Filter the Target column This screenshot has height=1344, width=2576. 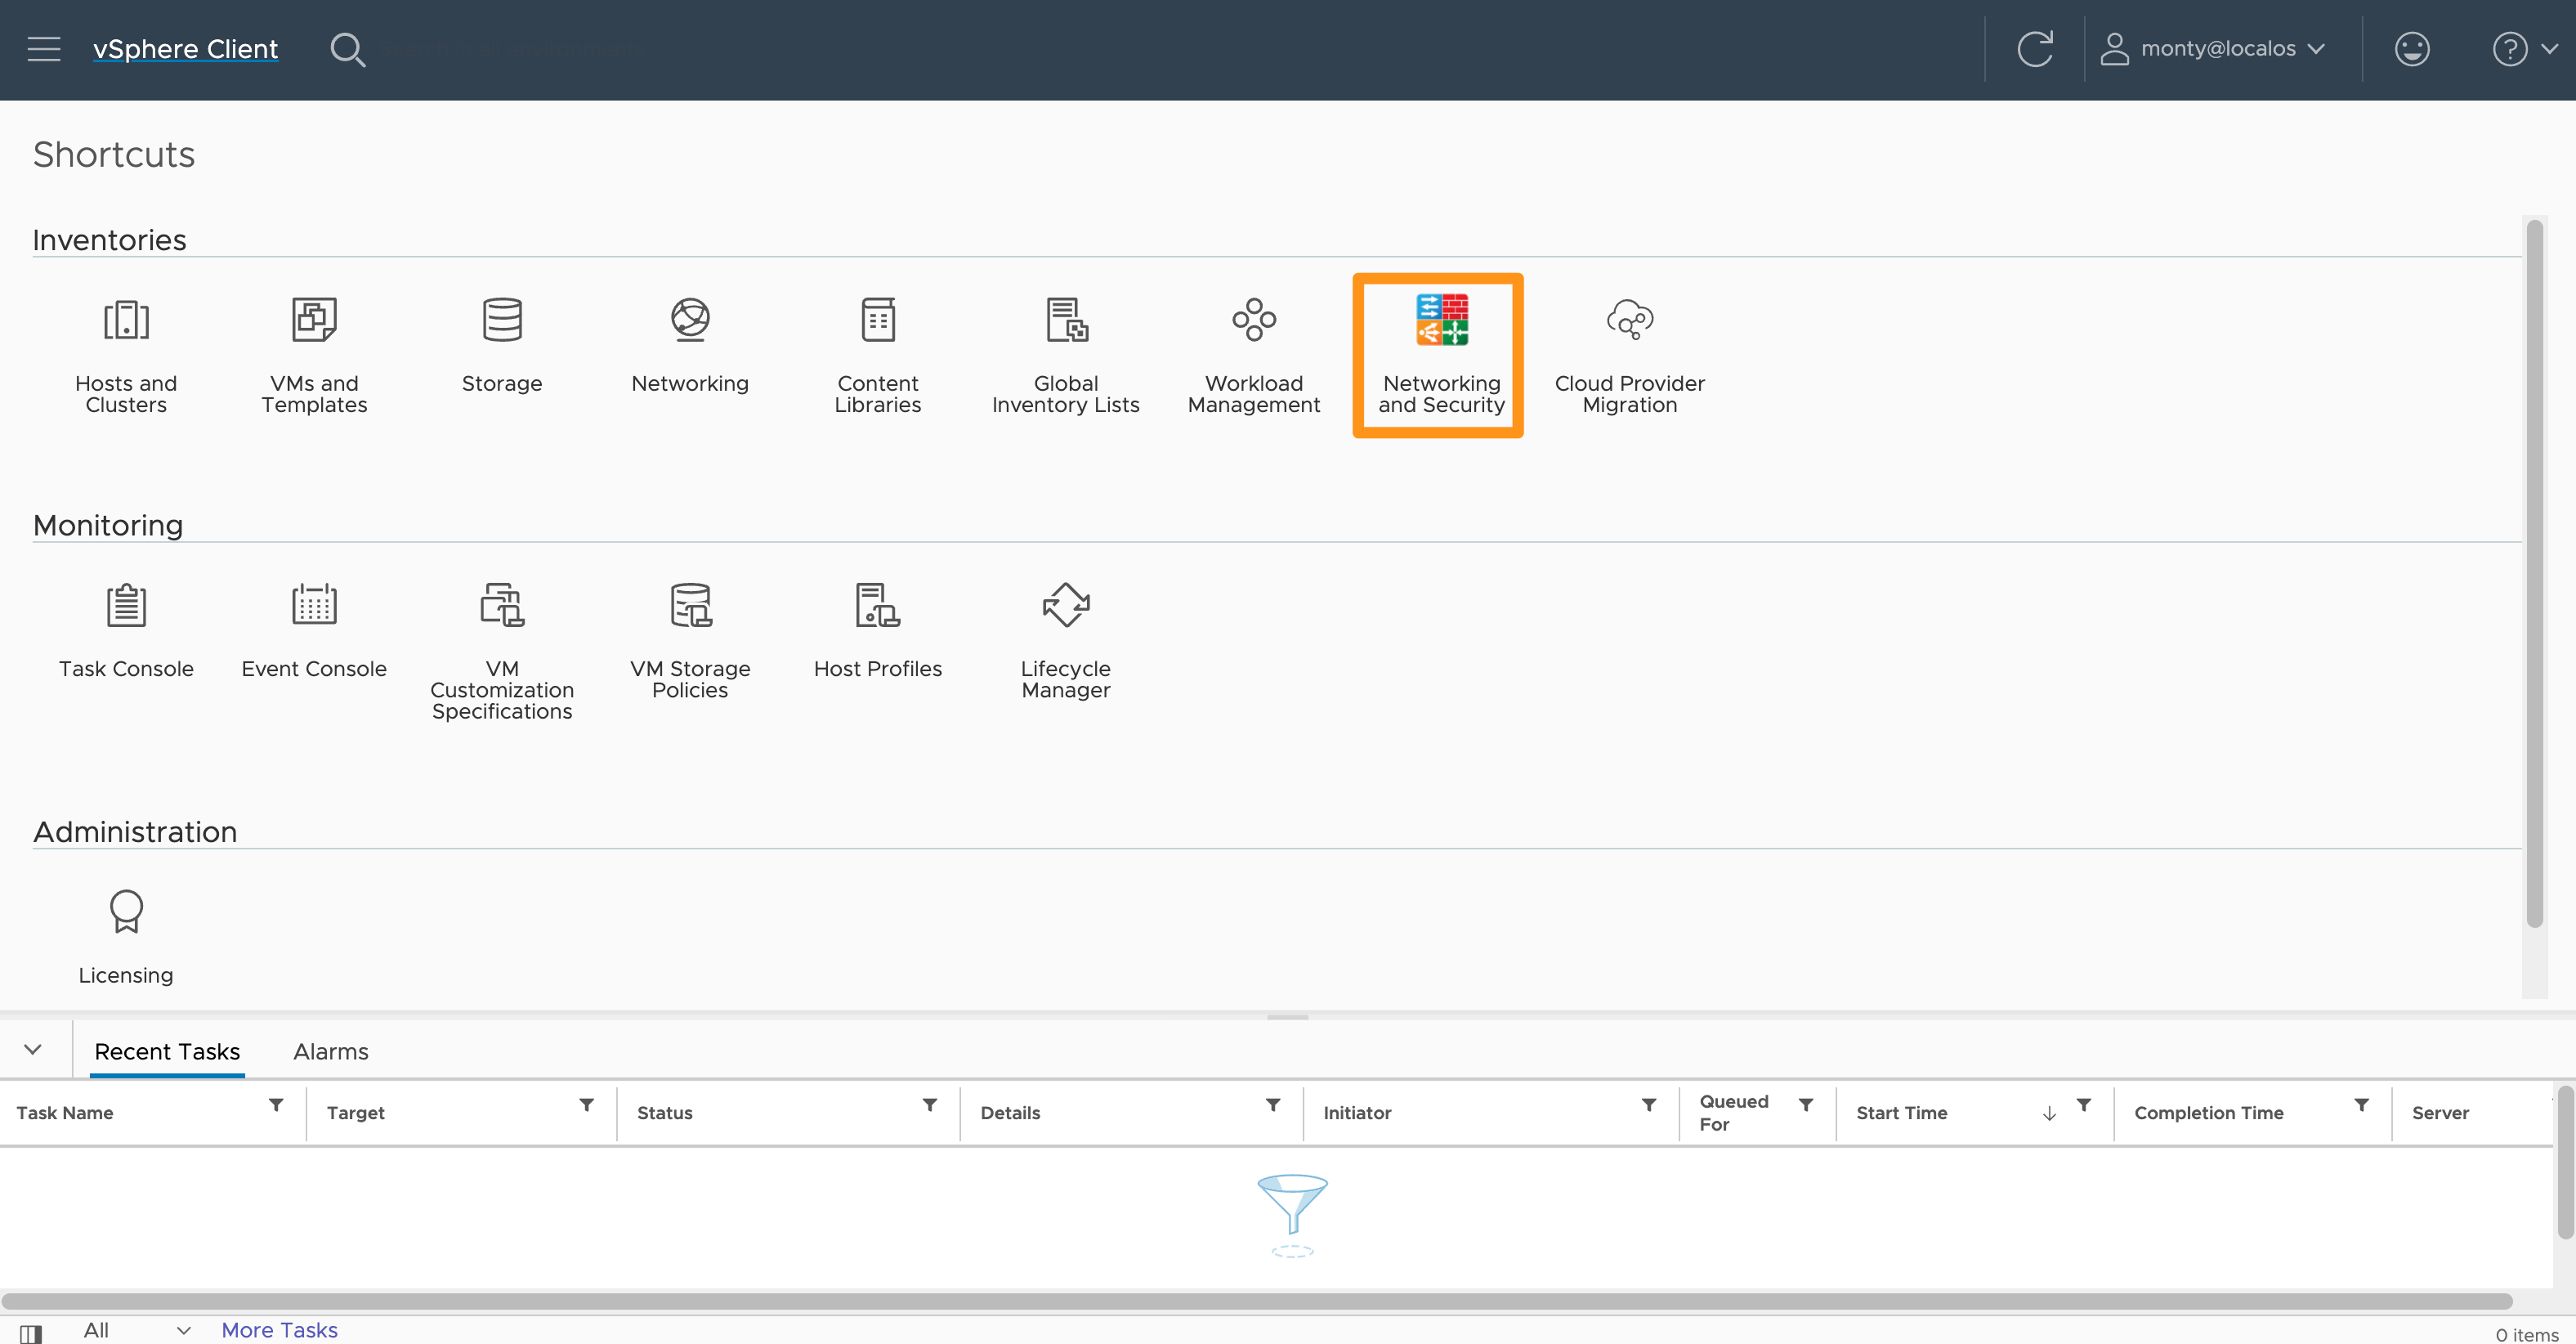point(587,1105)
